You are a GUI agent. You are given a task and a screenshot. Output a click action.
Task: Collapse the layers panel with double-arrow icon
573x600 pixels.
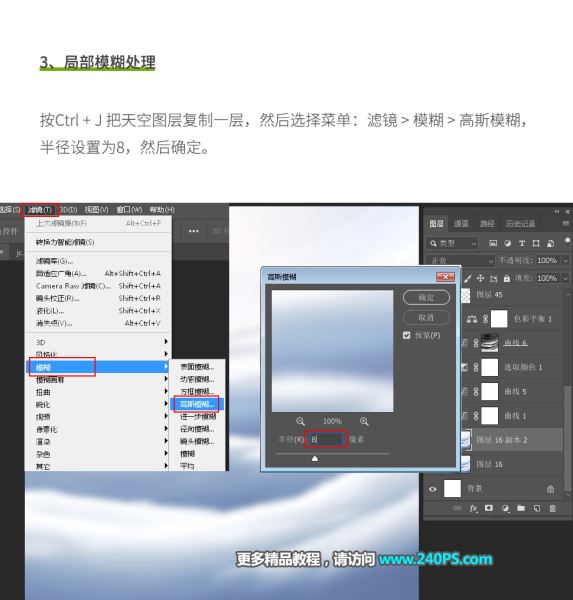point(557,211)
